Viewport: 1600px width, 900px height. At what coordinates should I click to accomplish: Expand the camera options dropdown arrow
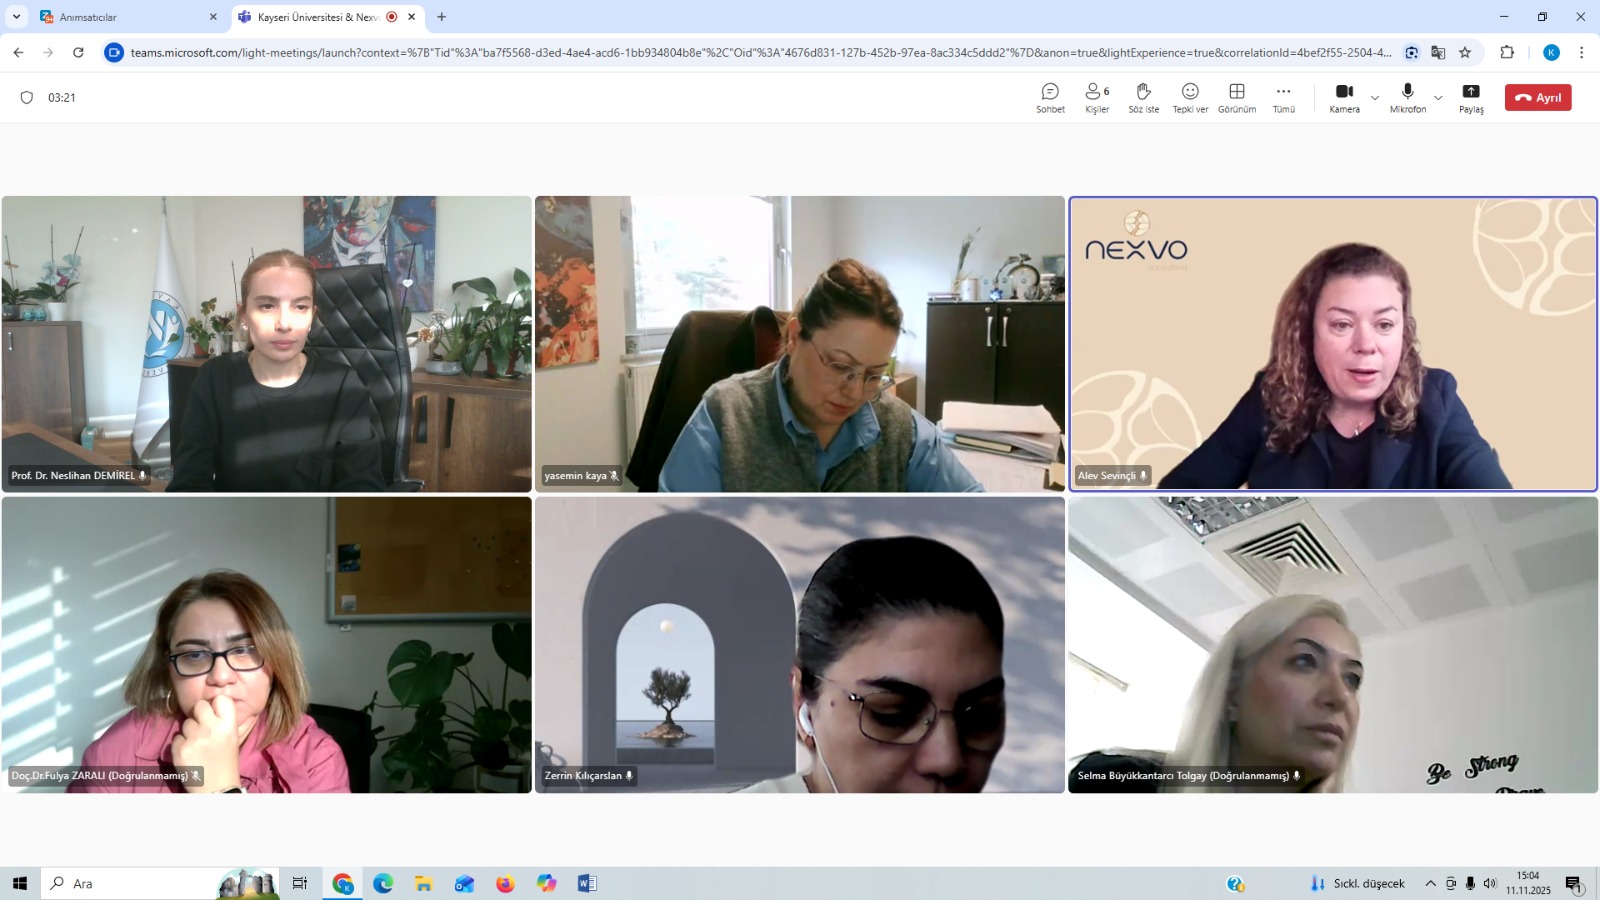(x=1375, y=98)
